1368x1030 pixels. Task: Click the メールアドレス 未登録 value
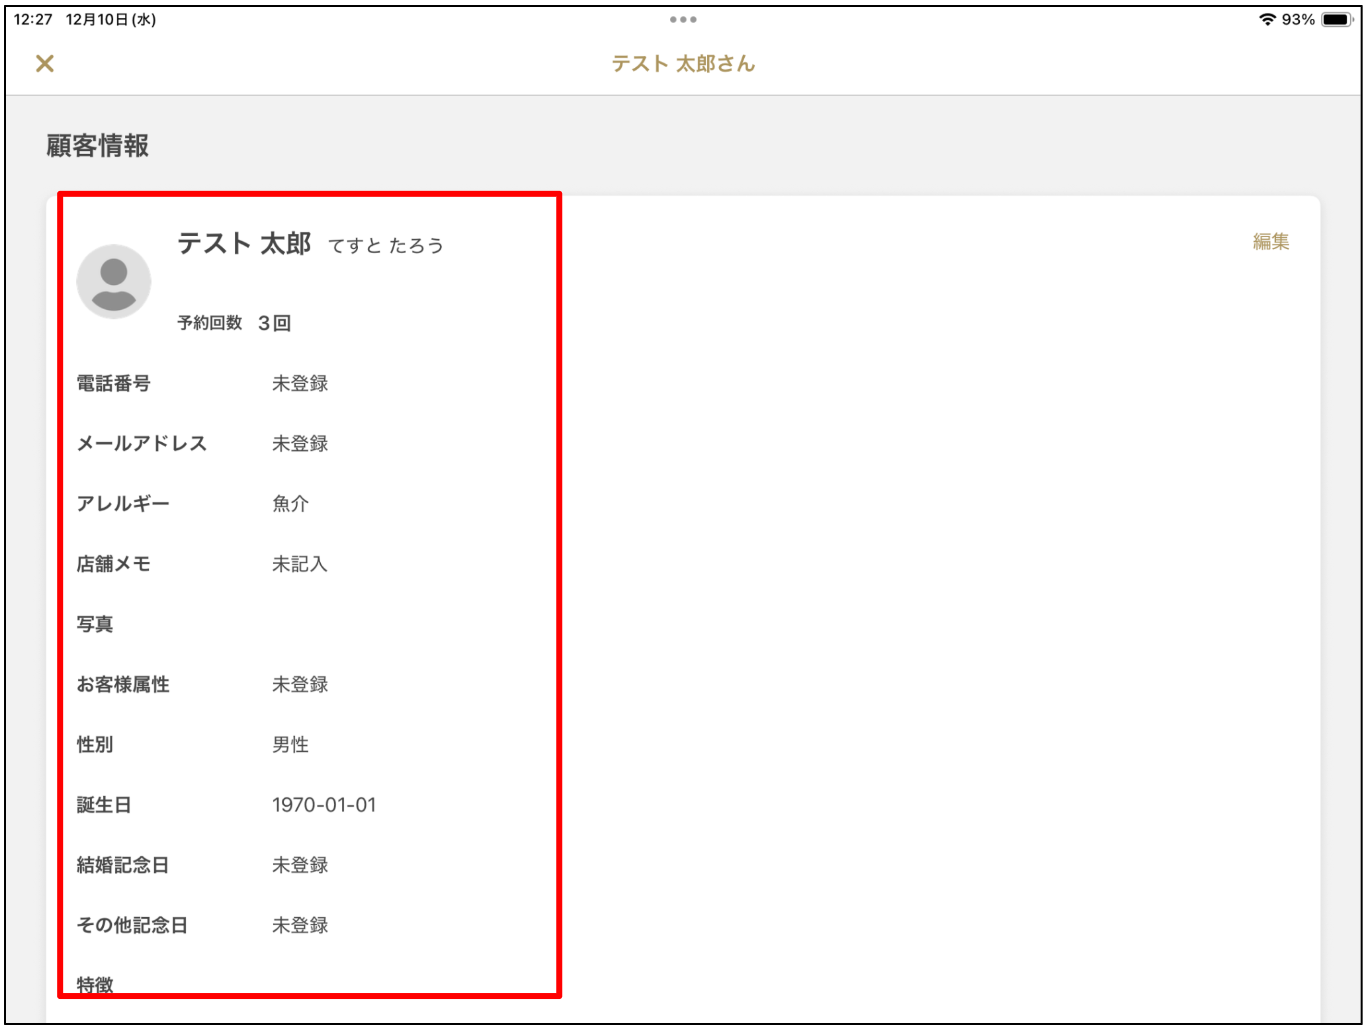(299, 443)
